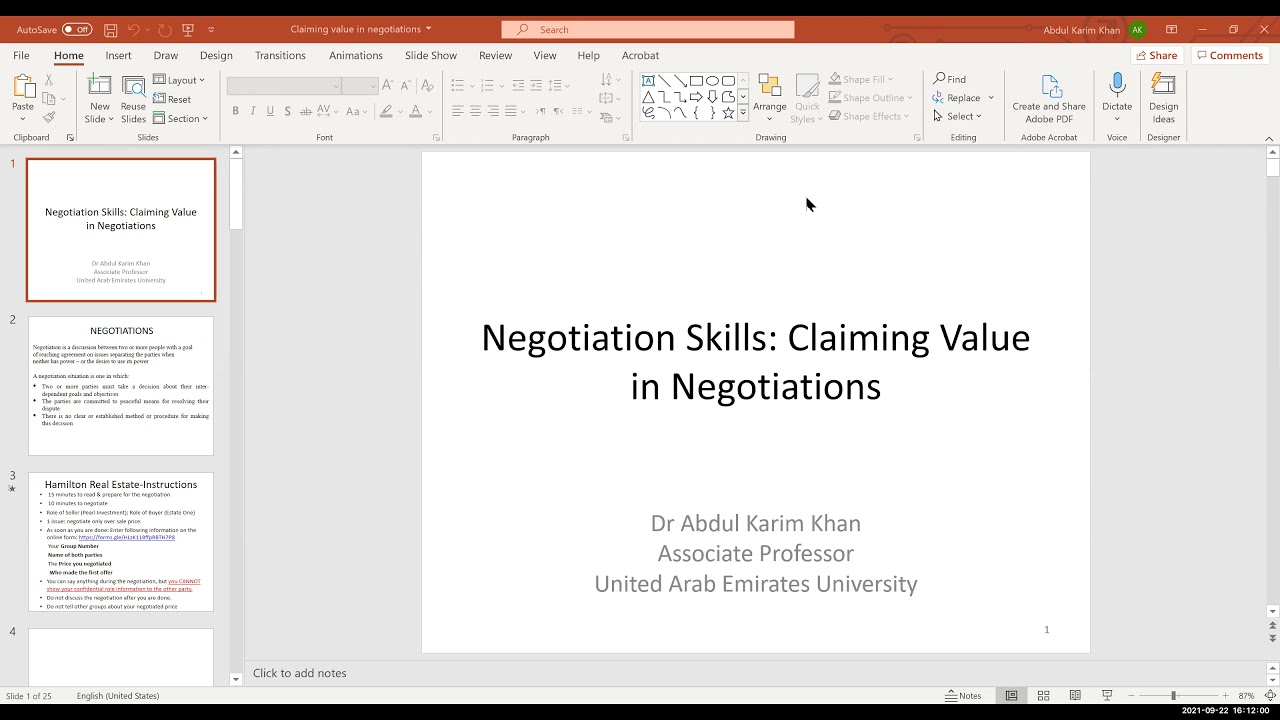The height and width of the screenshot is (720, 1280).
Task: Click Fit slide to current window icon
Action: tap(1269, 696)
